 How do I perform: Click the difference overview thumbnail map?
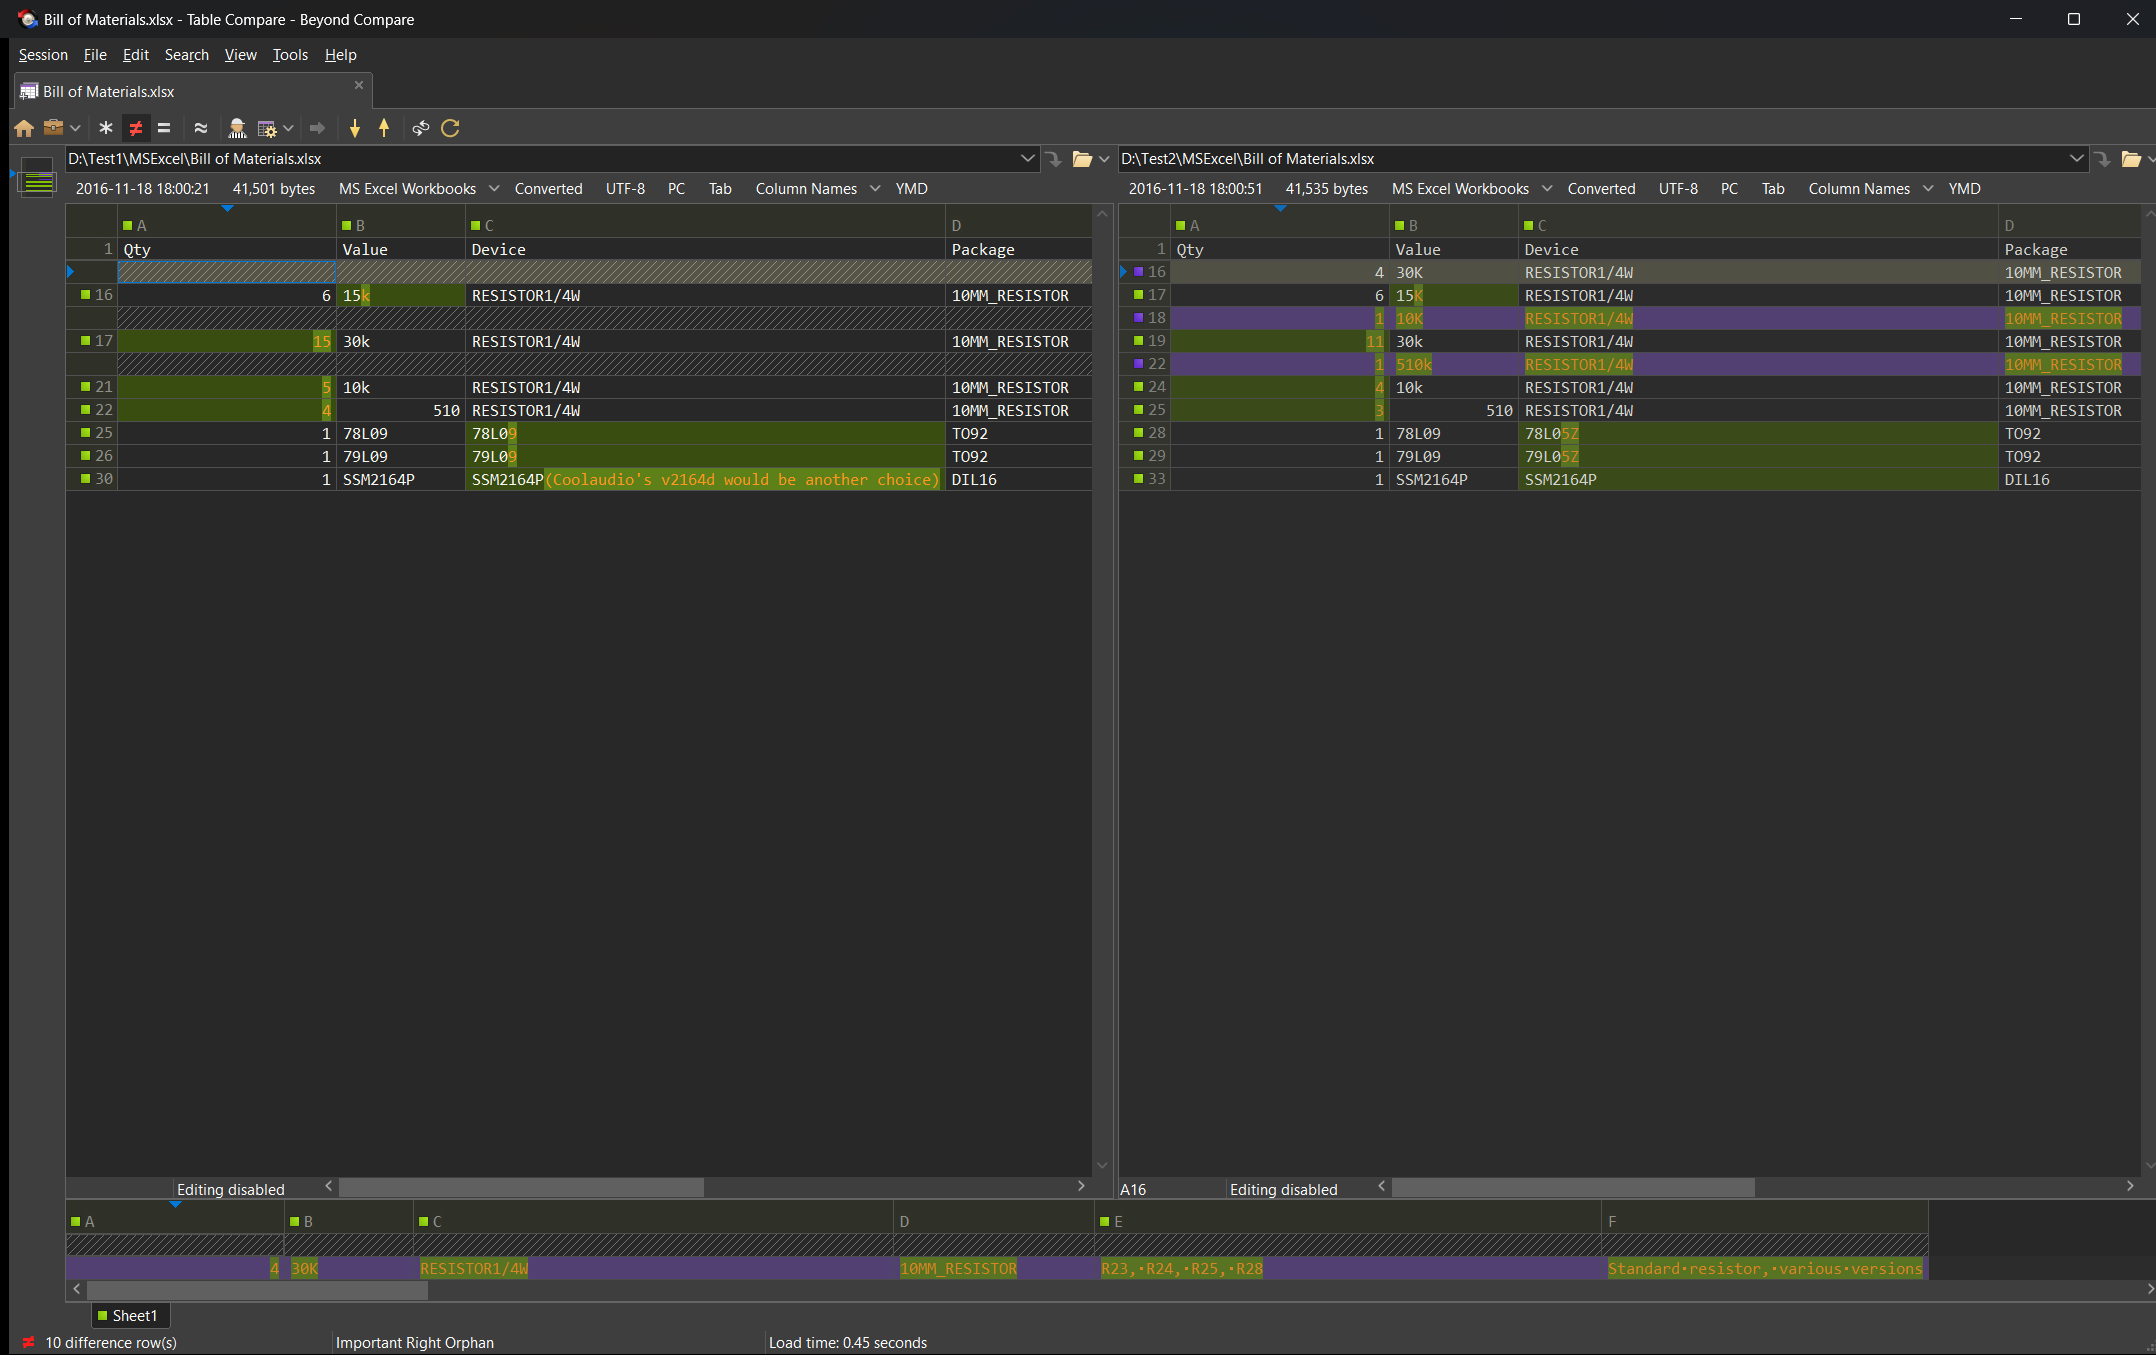[37, 177]
